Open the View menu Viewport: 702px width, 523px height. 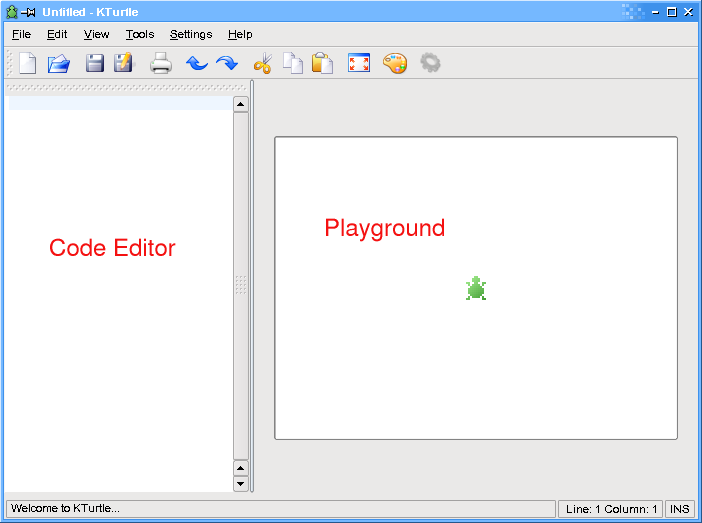96,34
